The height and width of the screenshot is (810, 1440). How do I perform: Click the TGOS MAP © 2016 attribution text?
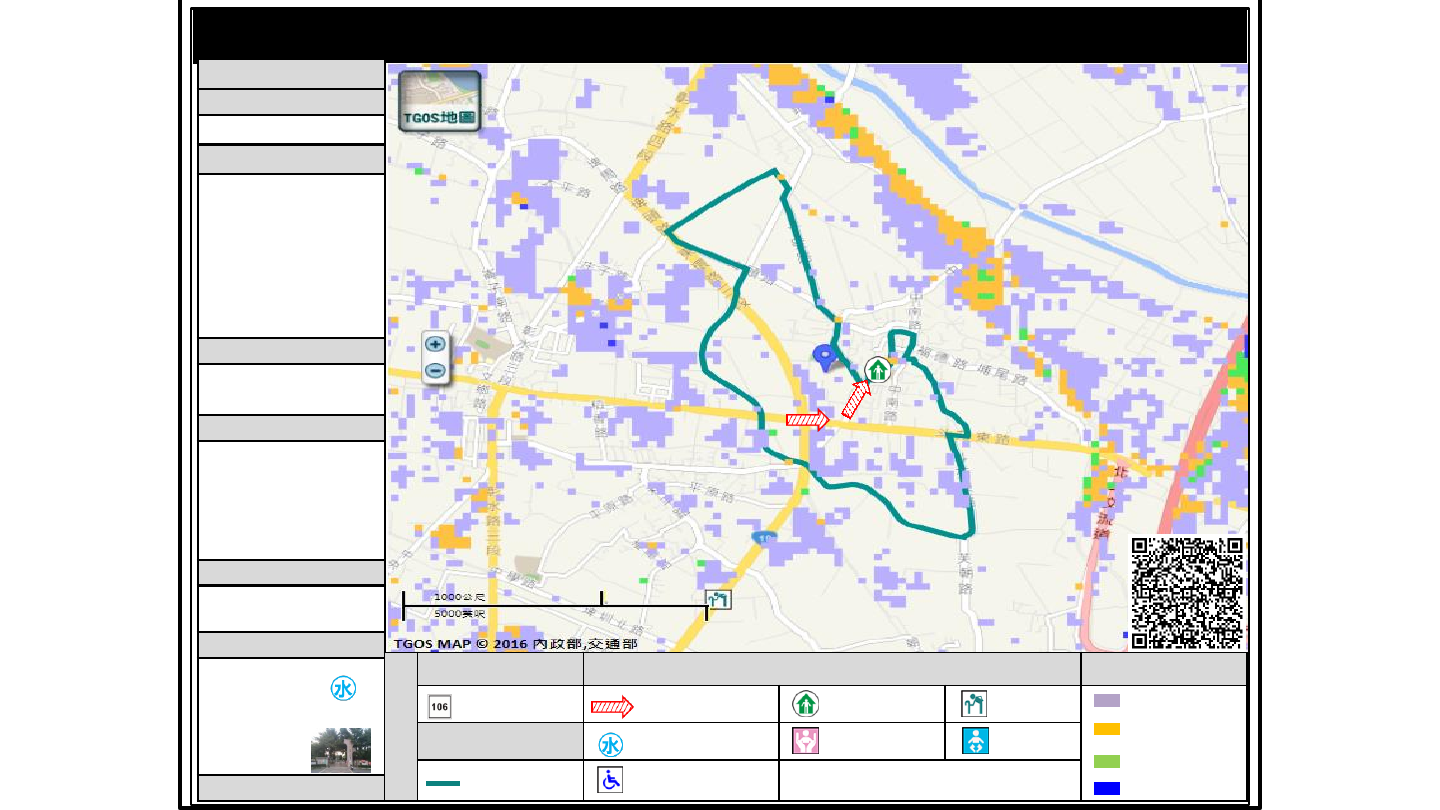[515, 644]
